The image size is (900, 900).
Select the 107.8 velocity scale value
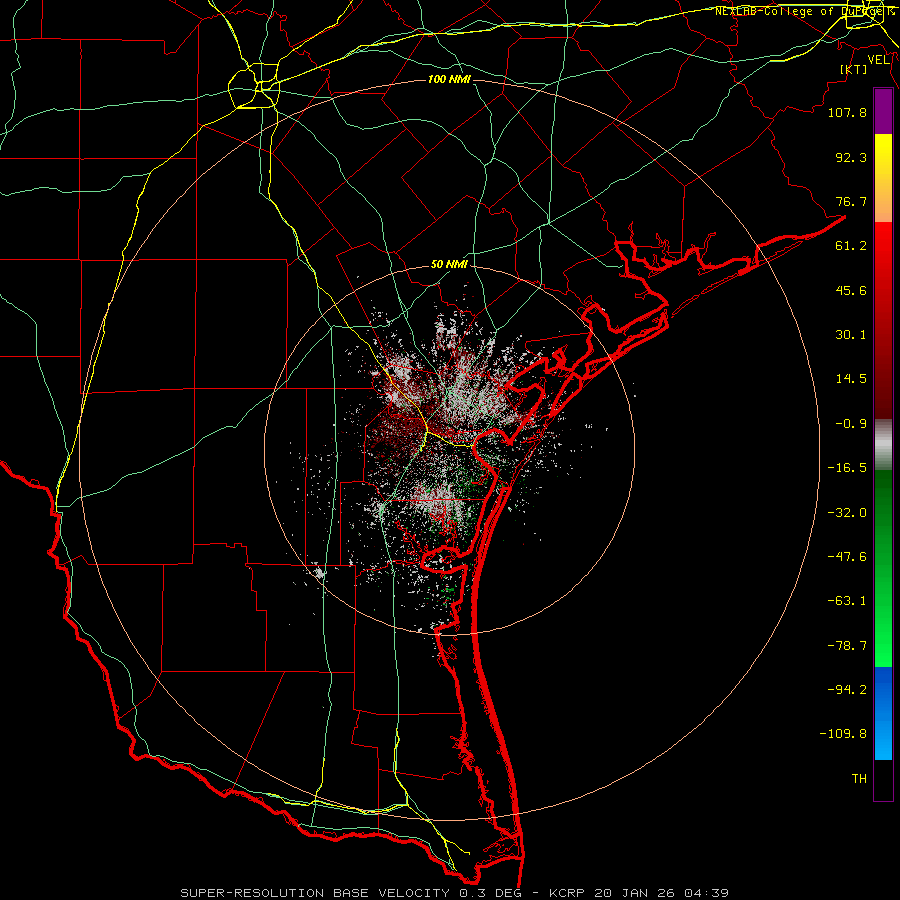(x=847, y=112)
